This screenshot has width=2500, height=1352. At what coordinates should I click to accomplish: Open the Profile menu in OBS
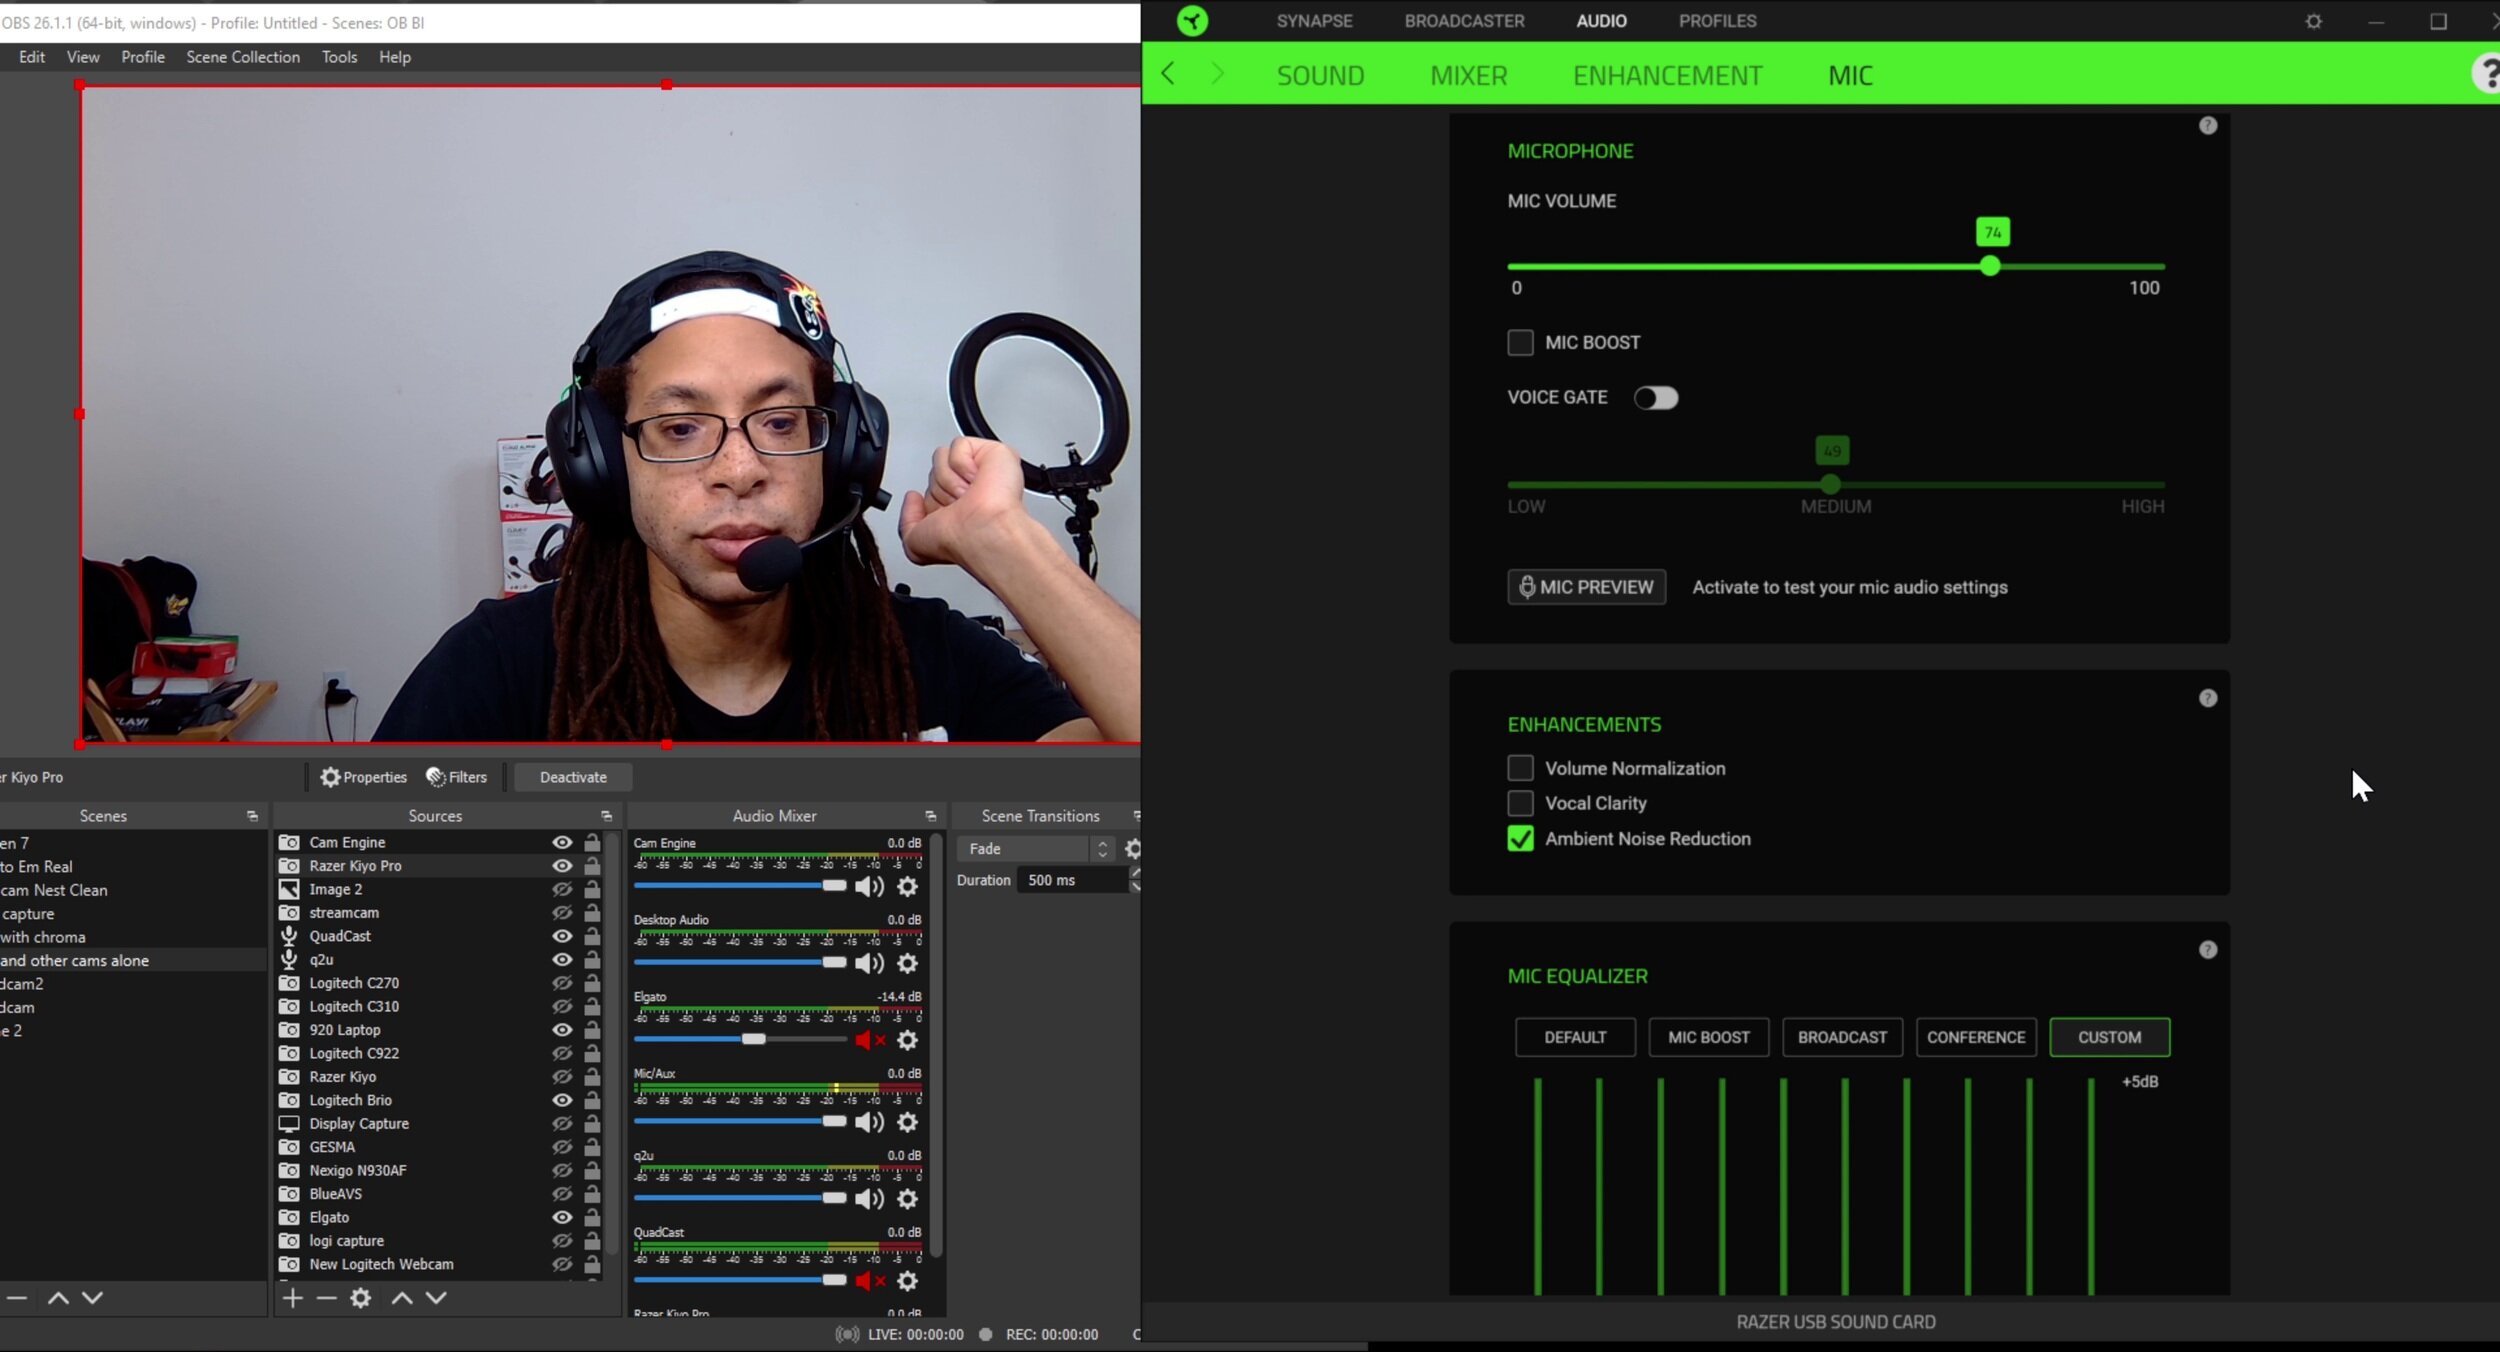143,57
